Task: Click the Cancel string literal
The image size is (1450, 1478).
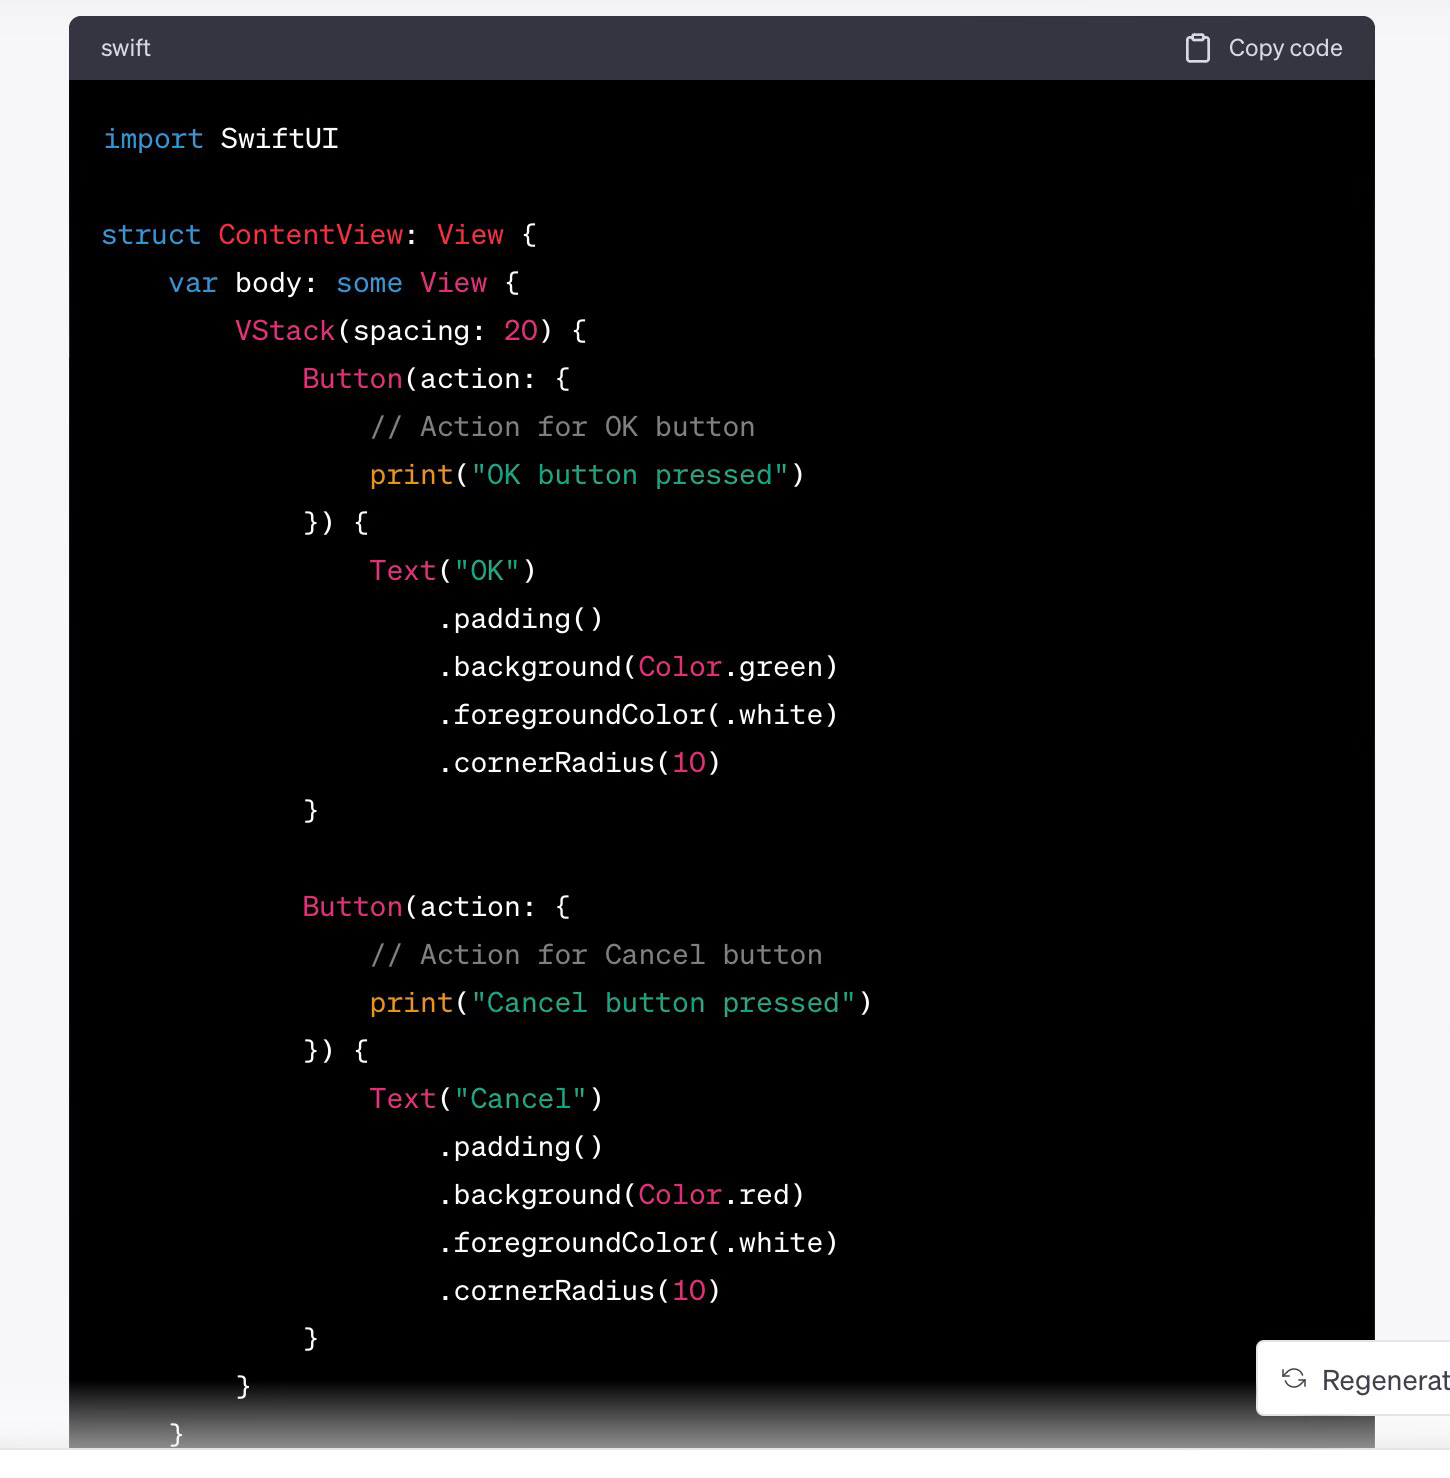Action: 521,1098
